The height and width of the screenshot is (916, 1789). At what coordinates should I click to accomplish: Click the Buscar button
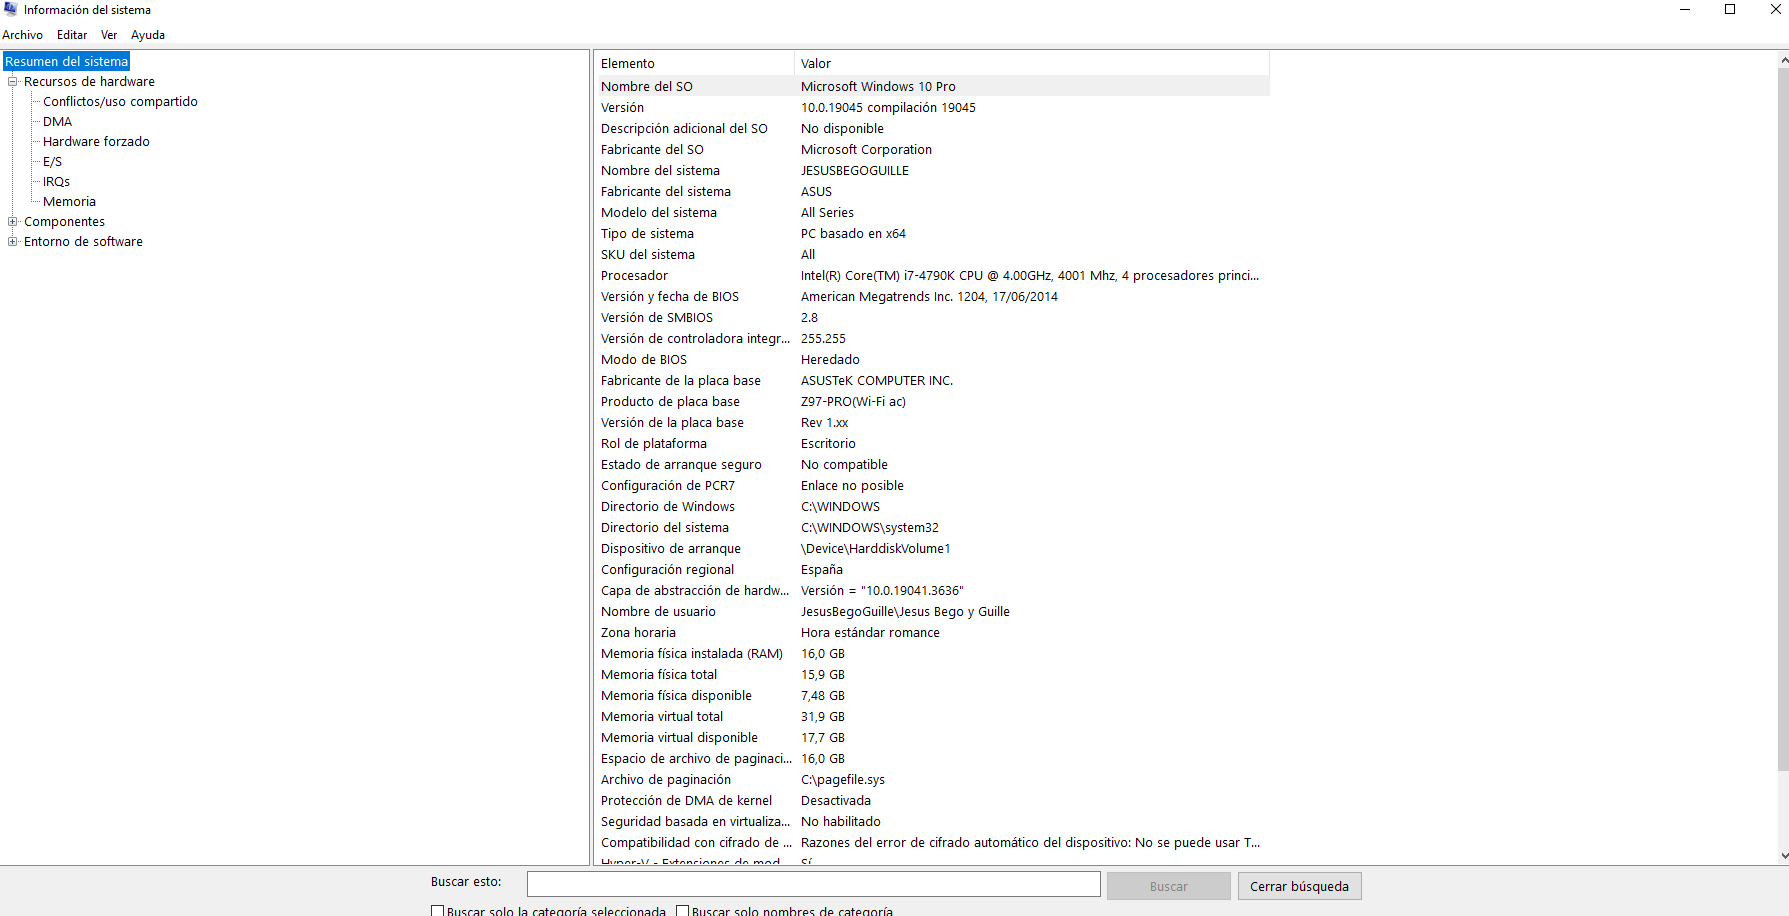[1168, 886]
